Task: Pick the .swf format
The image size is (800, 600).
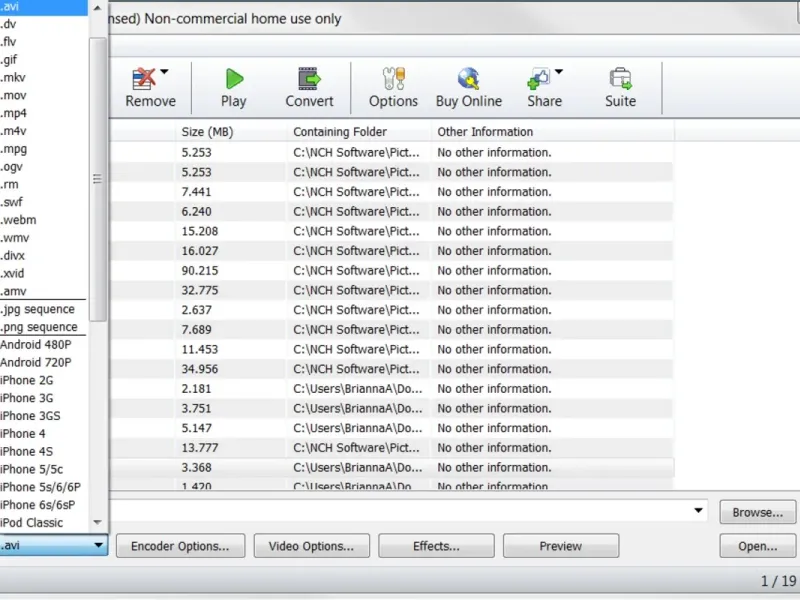Action: (44, 202)
